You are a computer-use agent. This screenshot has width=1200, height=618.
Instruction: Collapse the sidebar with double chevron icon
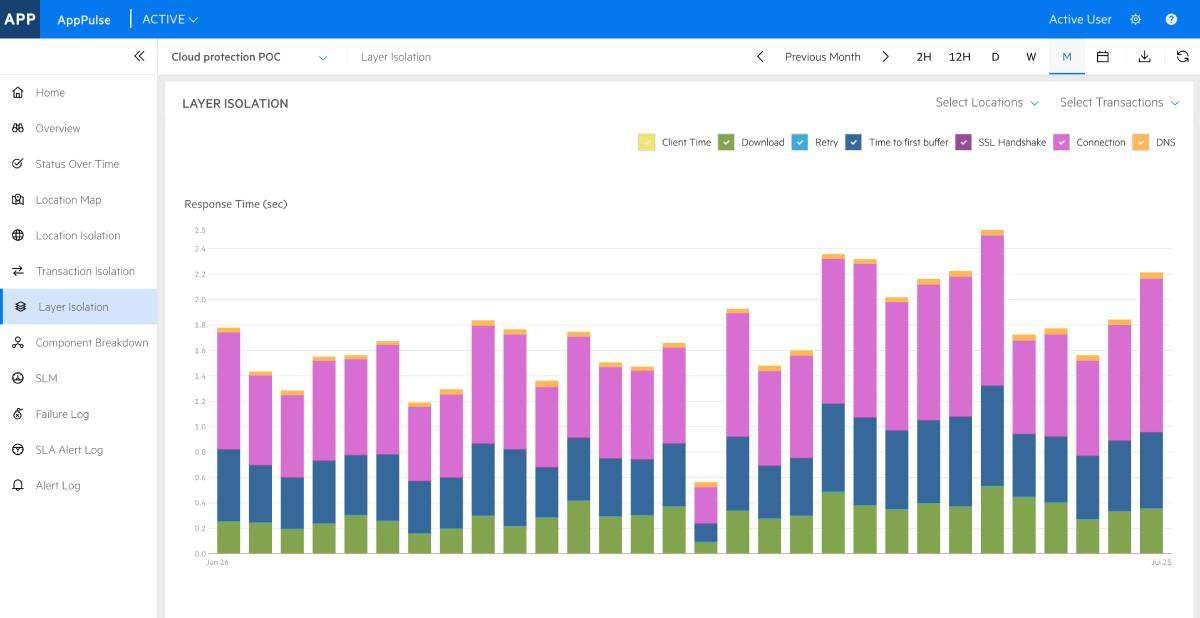tap(139, 57)
